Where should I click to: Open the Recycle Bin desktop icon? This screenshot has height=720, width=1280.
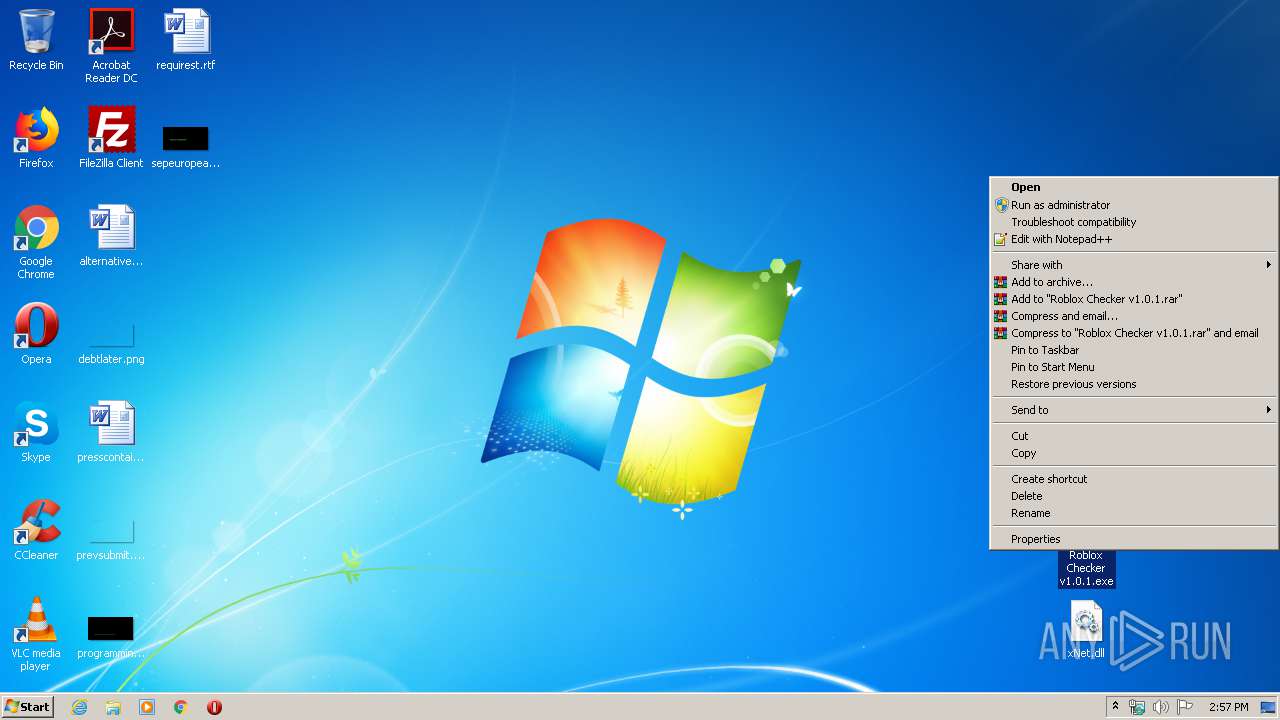pos(36,40)
